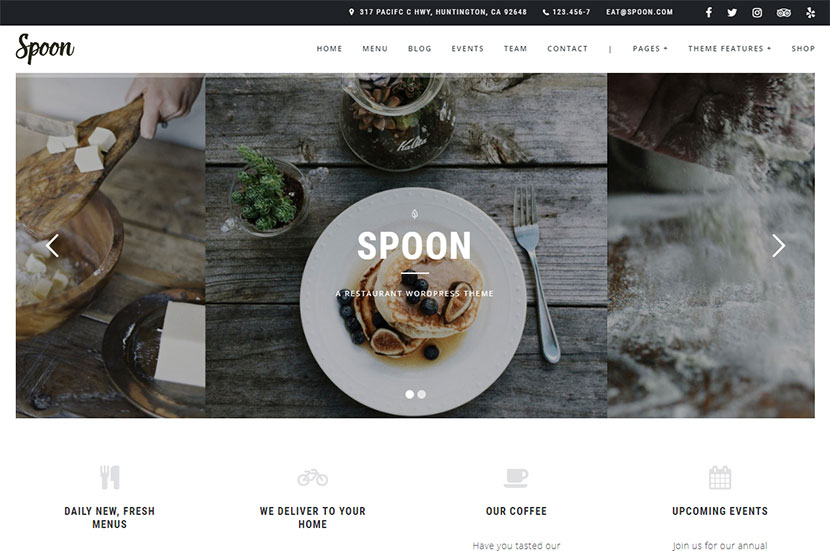Expand the Theme Features dropdown menu
This screenshot has width=830, height=551.
729,48
